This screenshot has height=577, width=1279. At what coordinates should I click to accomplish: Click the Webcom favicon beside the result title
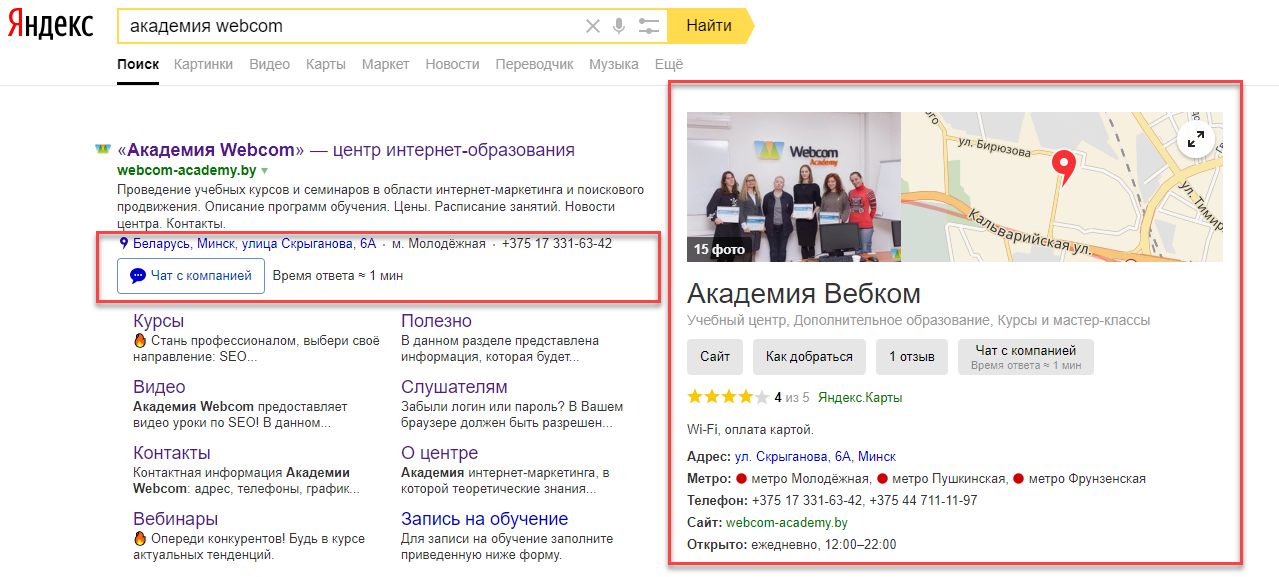(x=102, y=150)
